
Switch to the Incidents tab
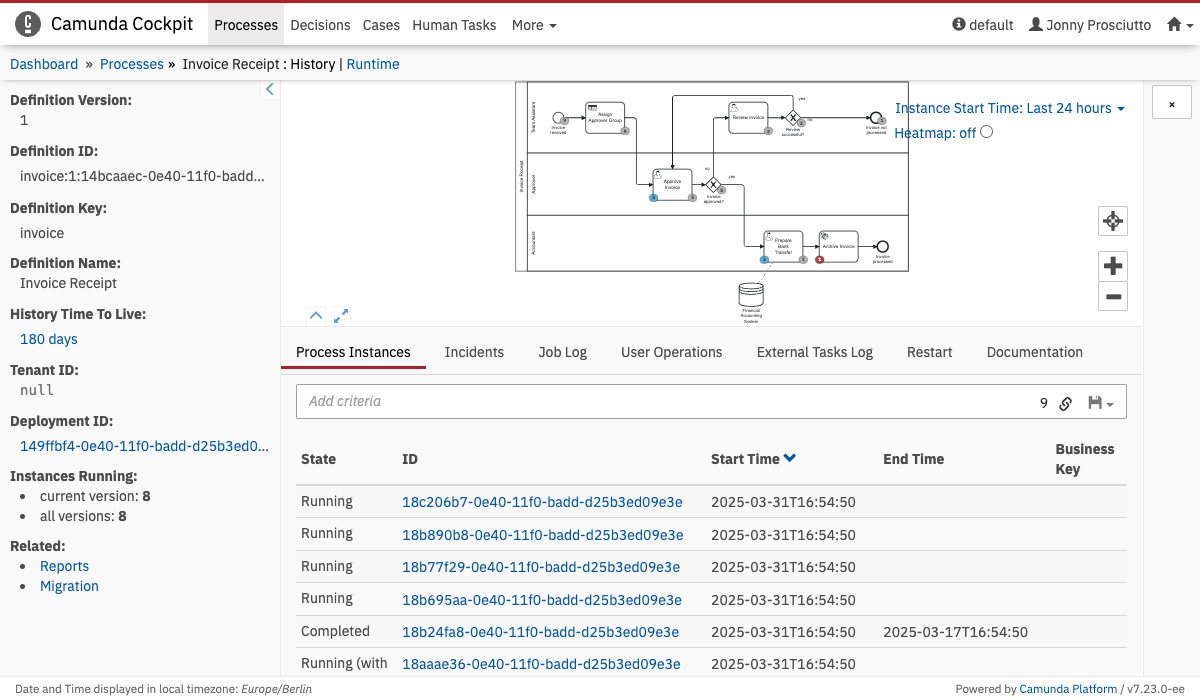click(474, 352)
